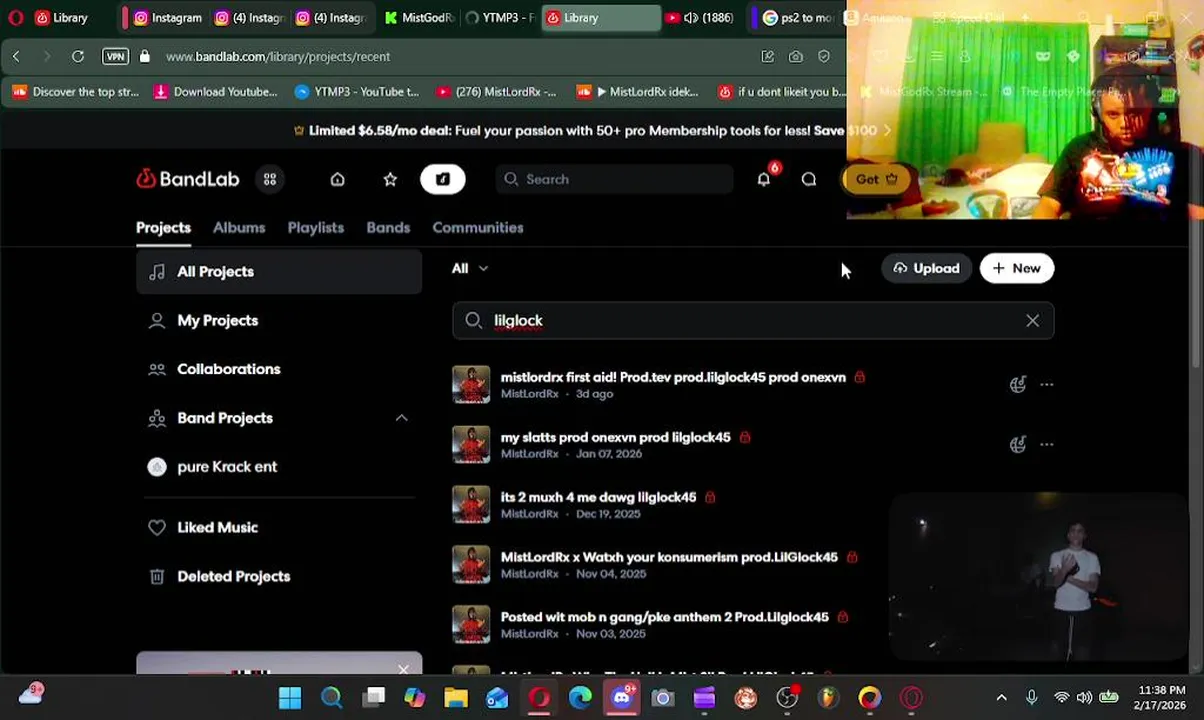Click the browser address bar URL
This screenshot has height=720, width=1204.
coord(278,57)
